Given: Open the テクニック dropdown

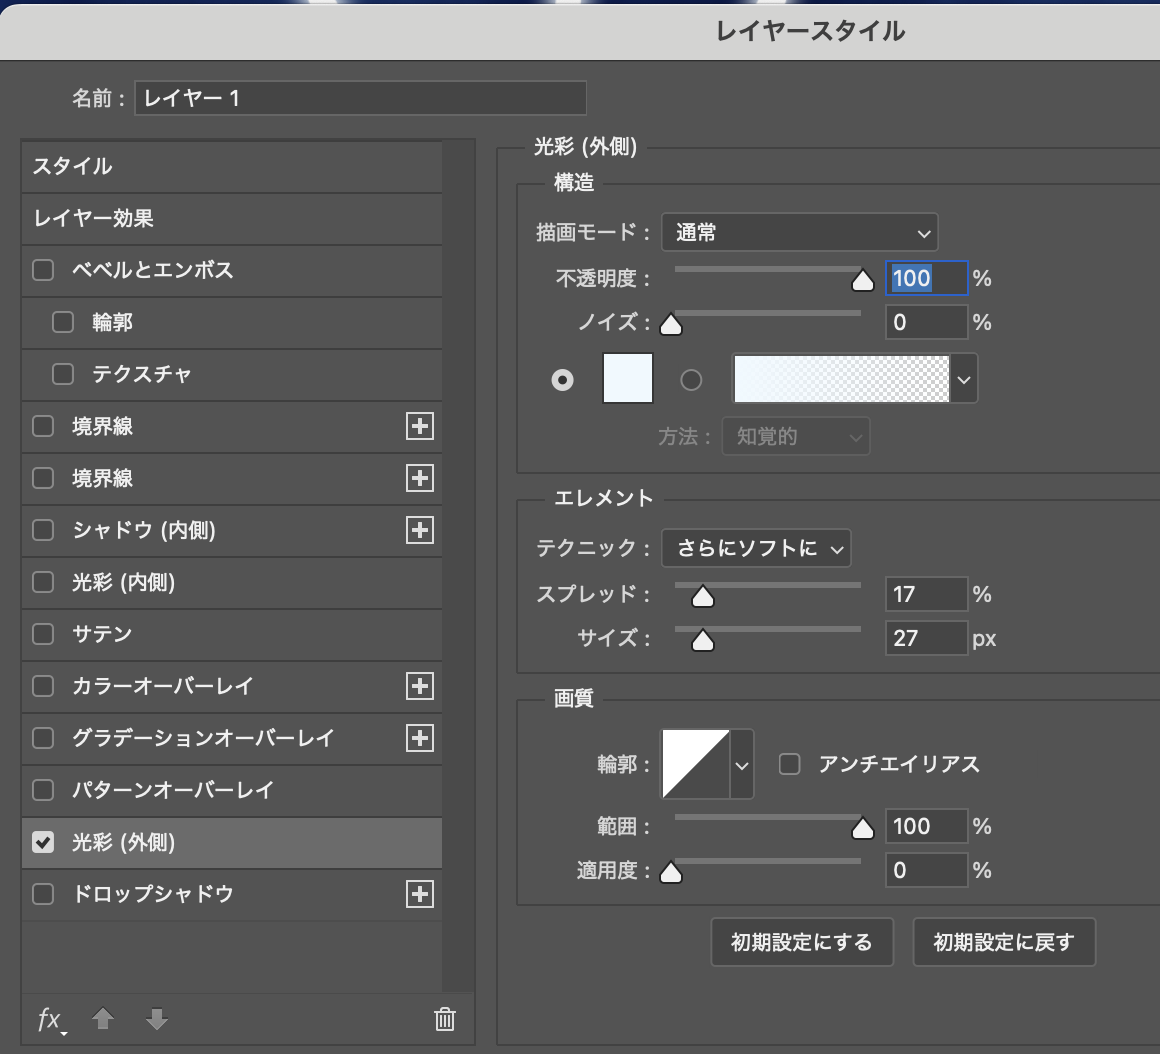Looking at the screenshot, I should click(756, 548).
